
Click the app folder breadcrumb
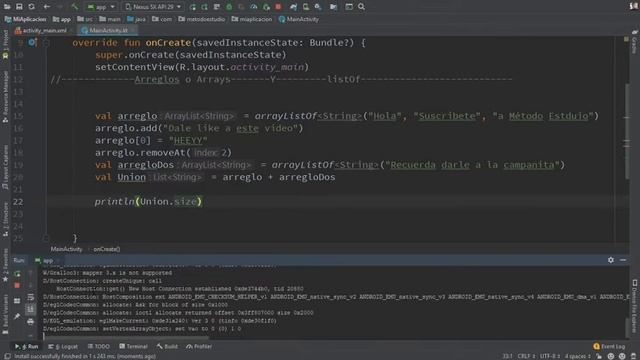coord(62,19)
